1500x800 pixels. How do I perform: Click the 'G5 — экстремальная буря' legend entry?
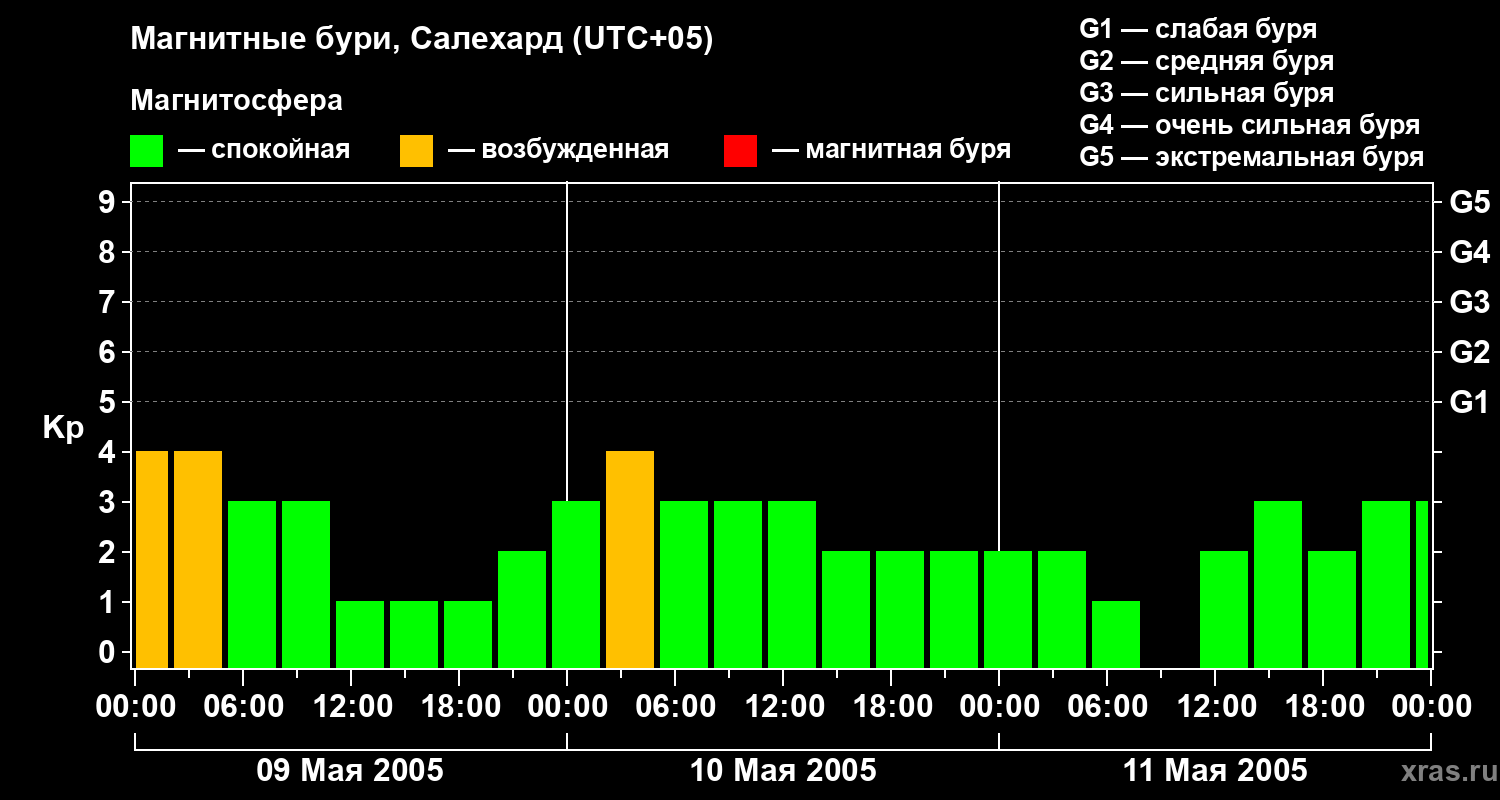coord(1251,158)
